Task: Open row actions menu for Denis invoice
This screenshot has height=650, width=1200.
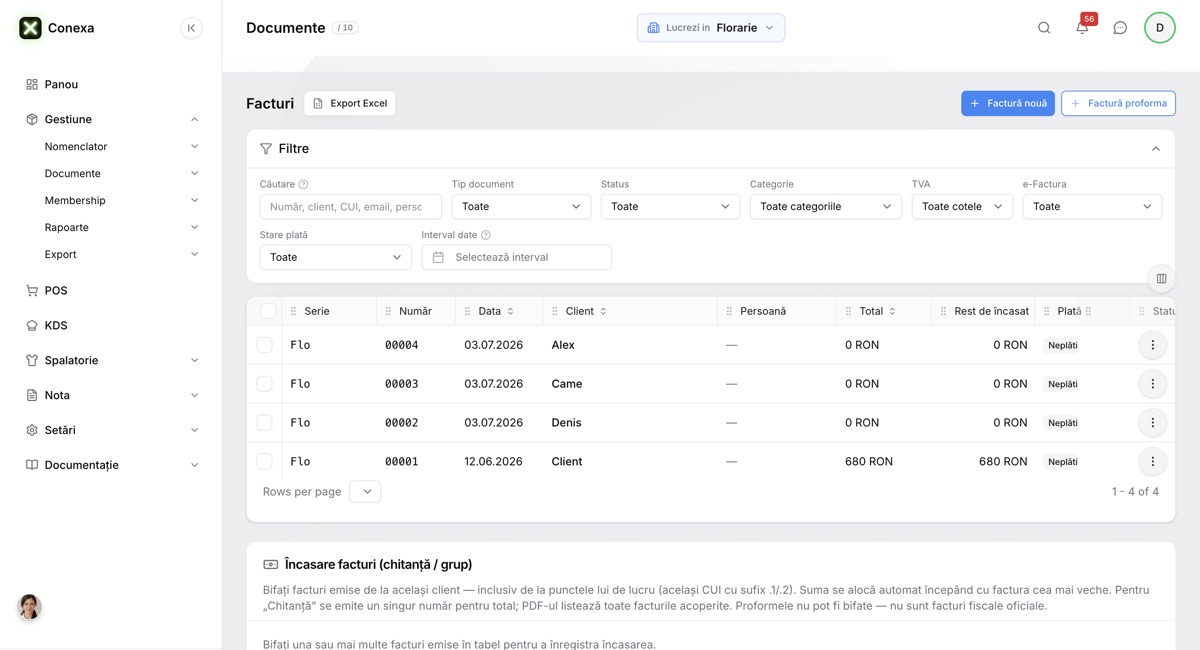Action: [1153, 423]
